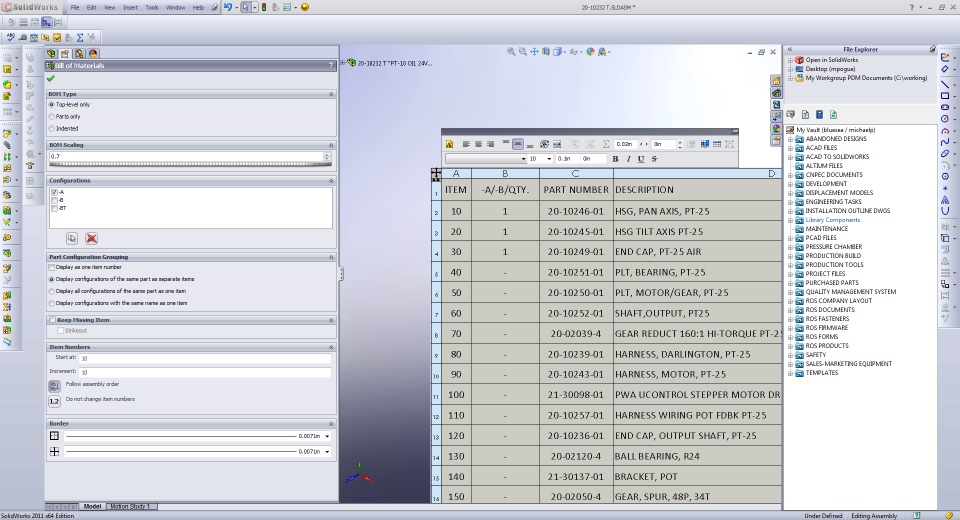The image size is (960, 520).
Task: Click the TEMPLATES folder in vault
Action: point(822,373)
